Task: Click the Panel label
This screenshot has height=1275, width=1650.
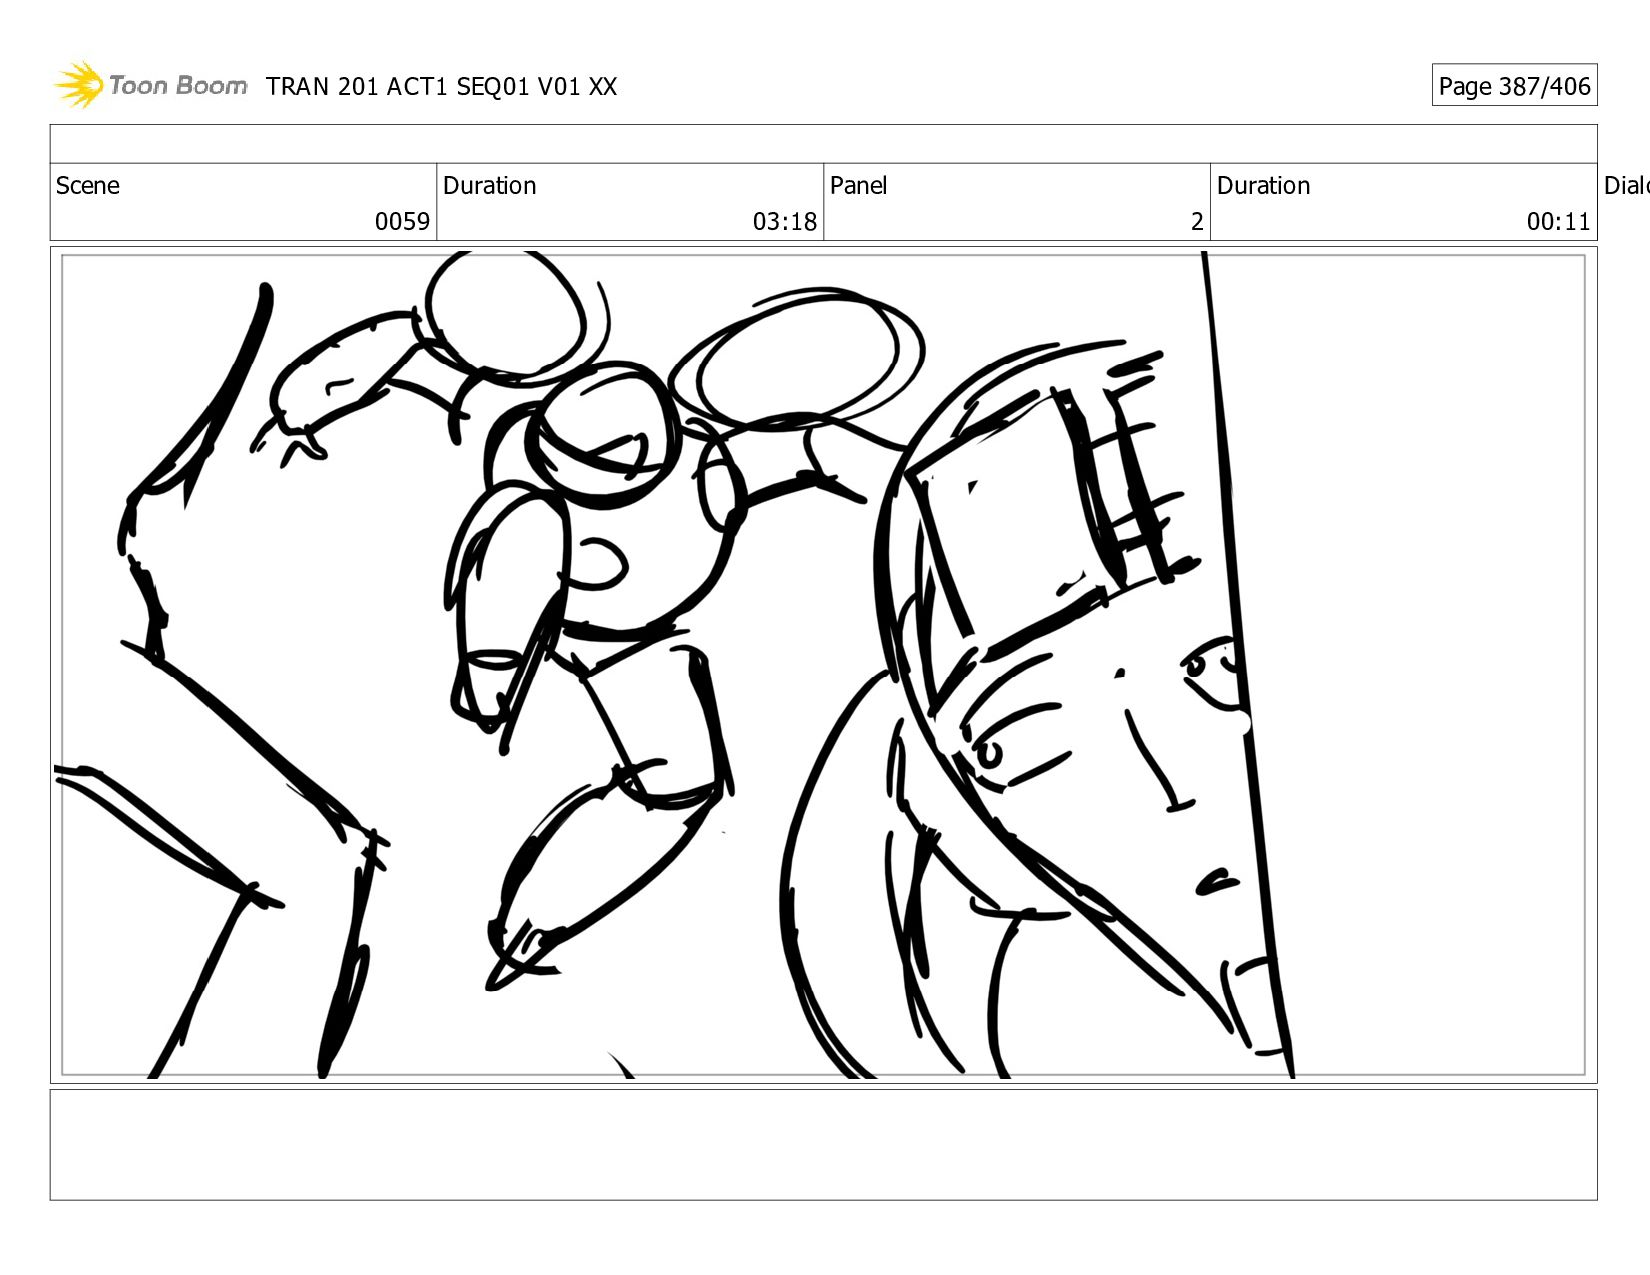Action: pyautogui.click(x=858, y=186)
